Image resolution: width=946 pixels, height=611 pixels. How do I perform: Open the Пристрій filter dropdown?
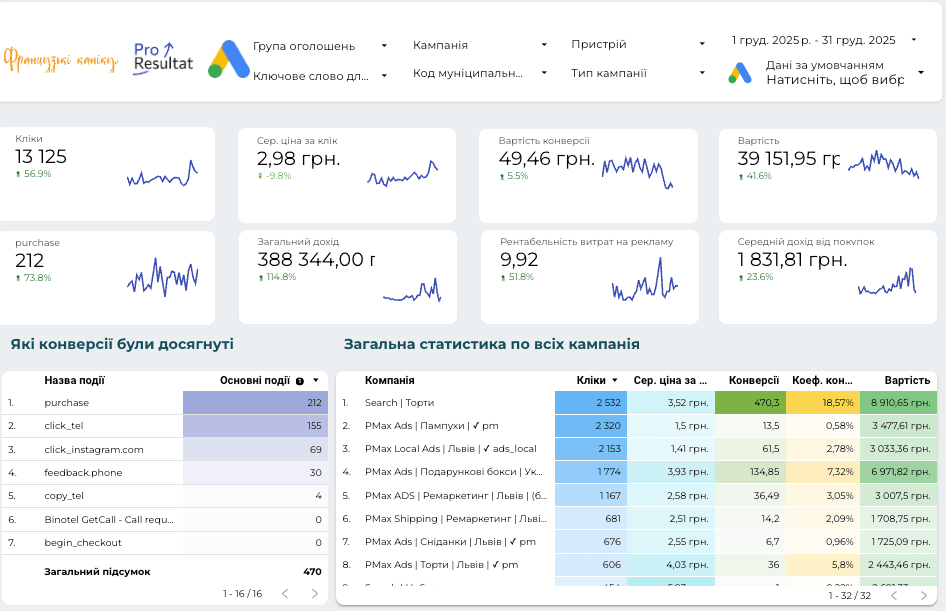click(638, 44)
